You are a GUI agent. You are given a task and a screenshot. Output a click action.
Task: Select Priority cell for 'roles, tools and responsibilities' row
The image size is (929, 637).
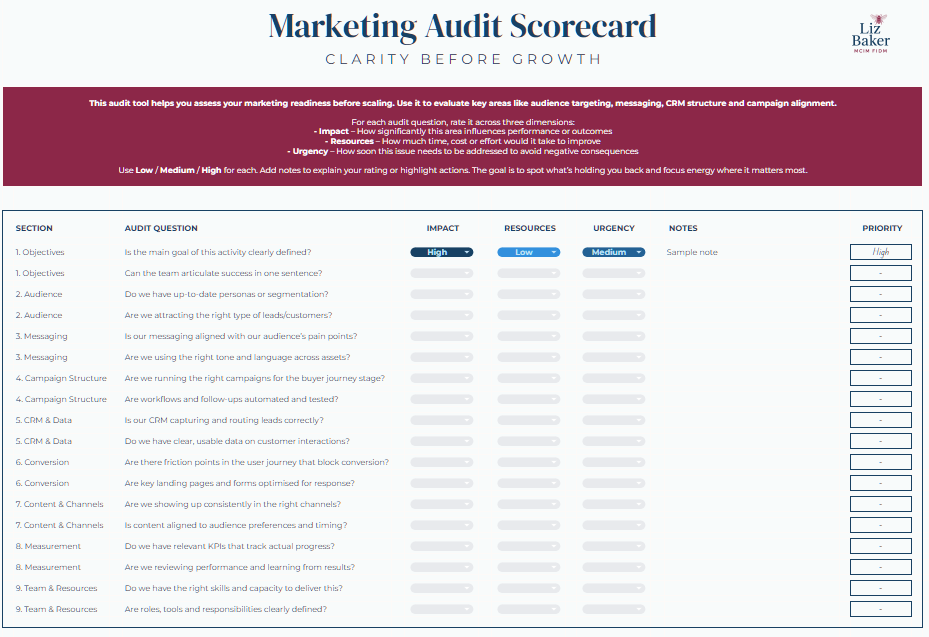click(880, 609)
